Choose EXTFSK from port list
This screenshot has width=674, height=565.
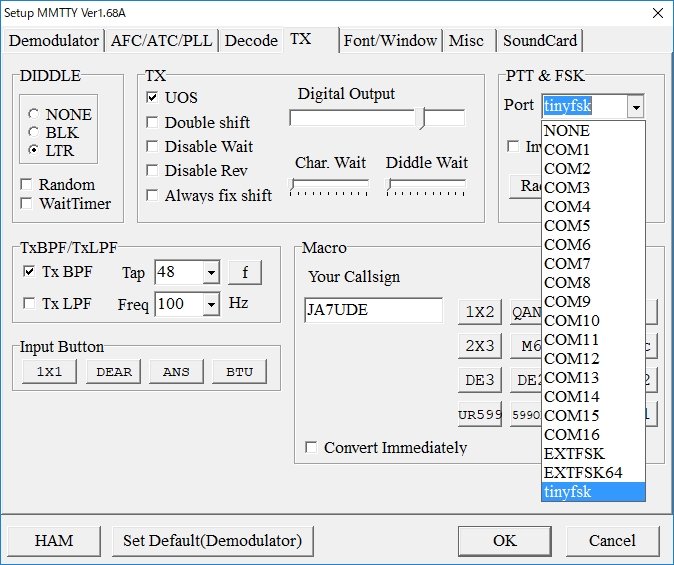(x=593, y=453)
